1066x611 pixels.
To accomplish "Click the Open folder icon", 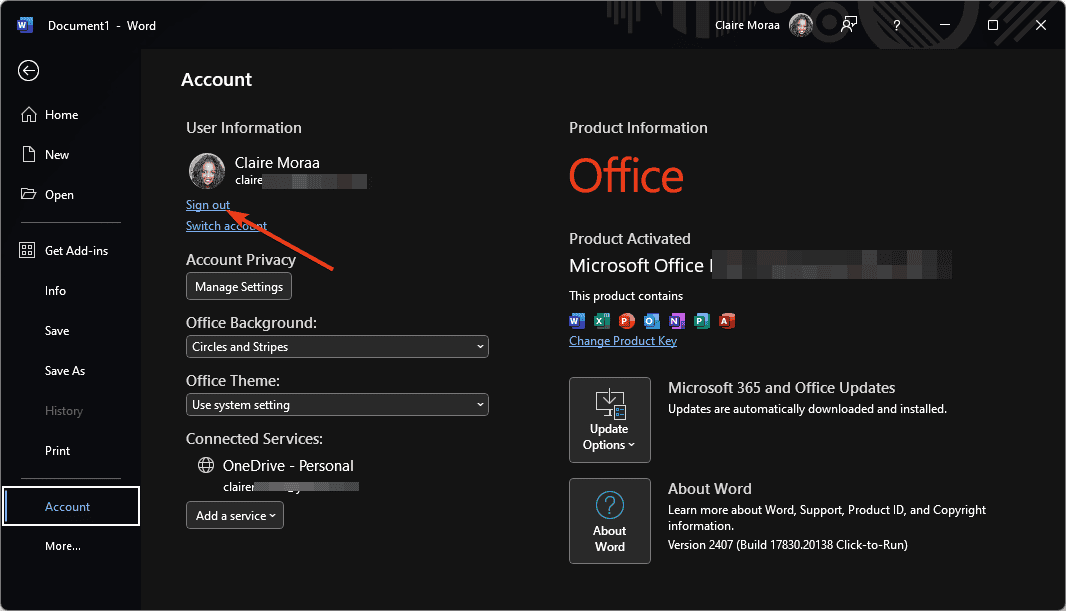I will (29, 194).
